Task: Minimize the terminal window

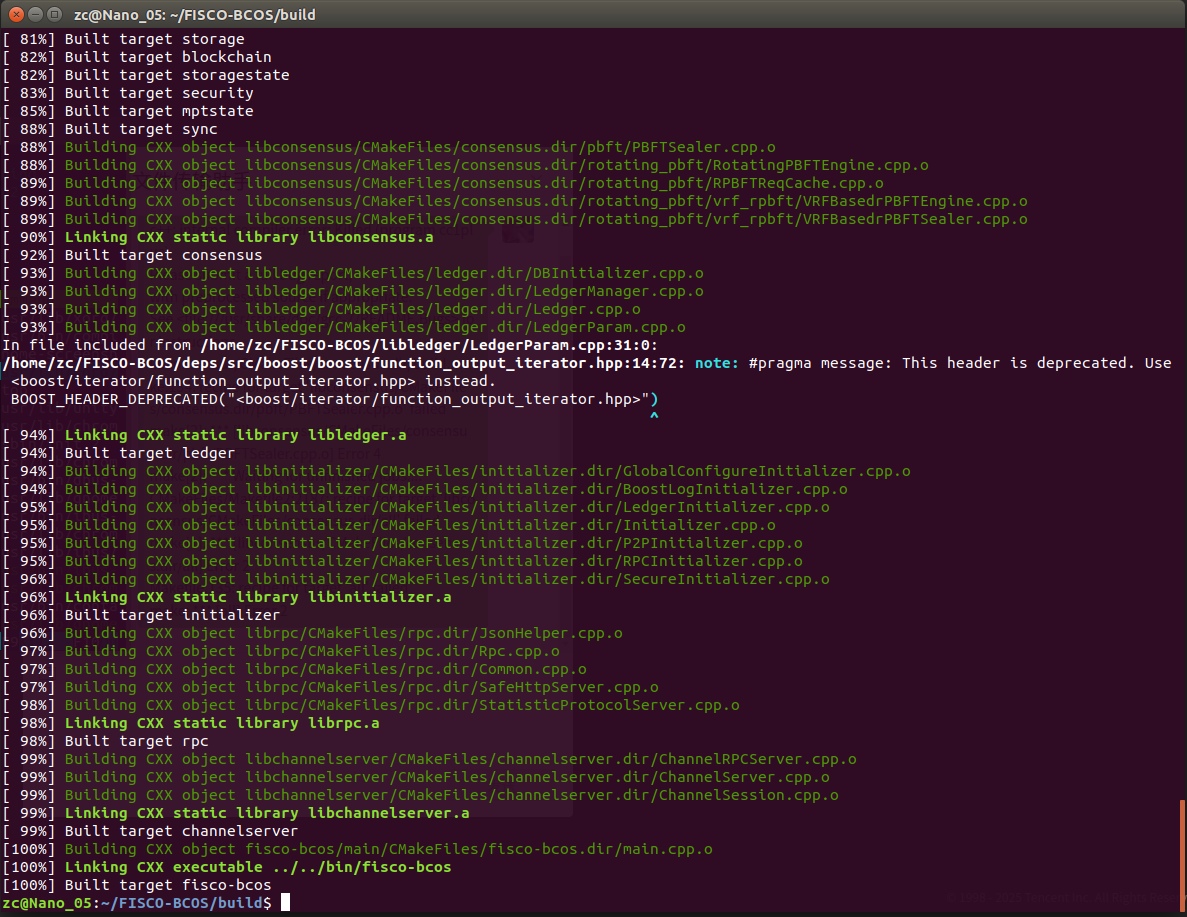Action: [x=35, y=14]
